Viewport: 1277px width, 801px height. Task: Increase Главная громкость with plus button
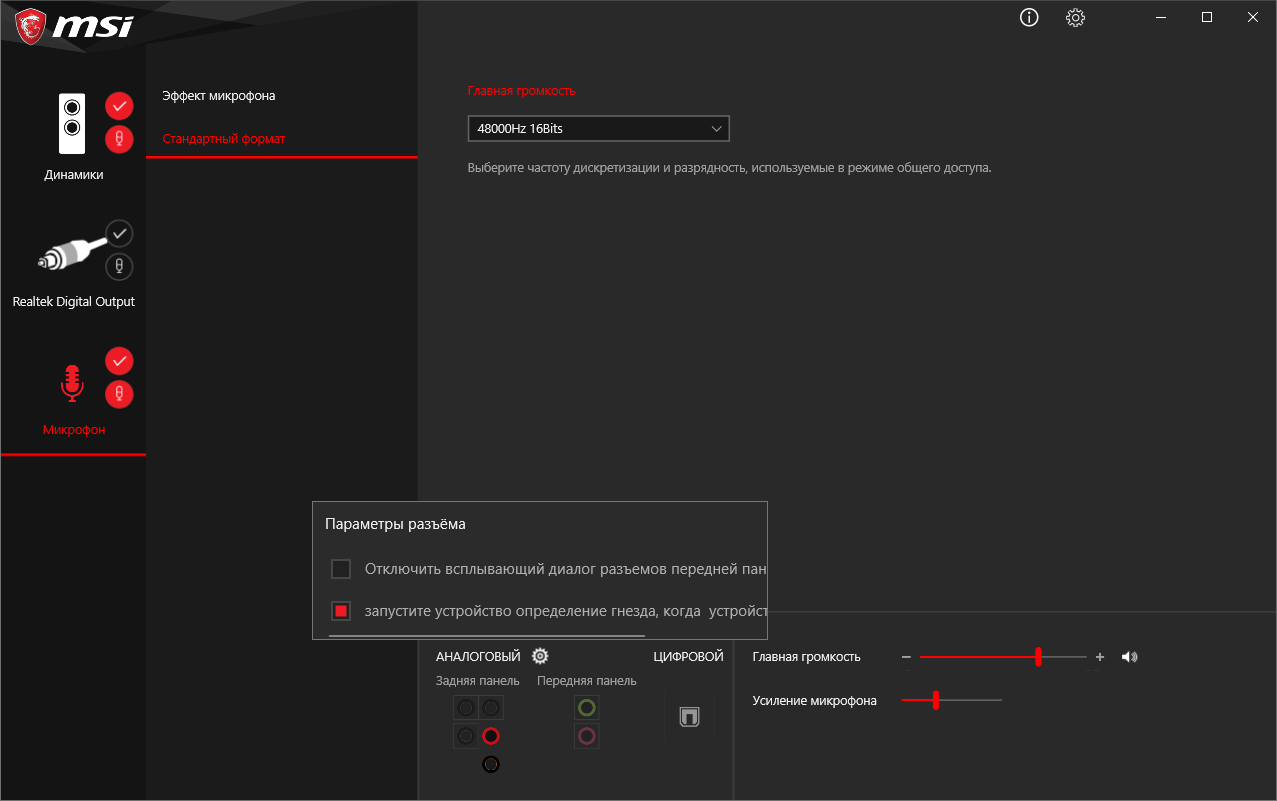(x=1100, y=657)
